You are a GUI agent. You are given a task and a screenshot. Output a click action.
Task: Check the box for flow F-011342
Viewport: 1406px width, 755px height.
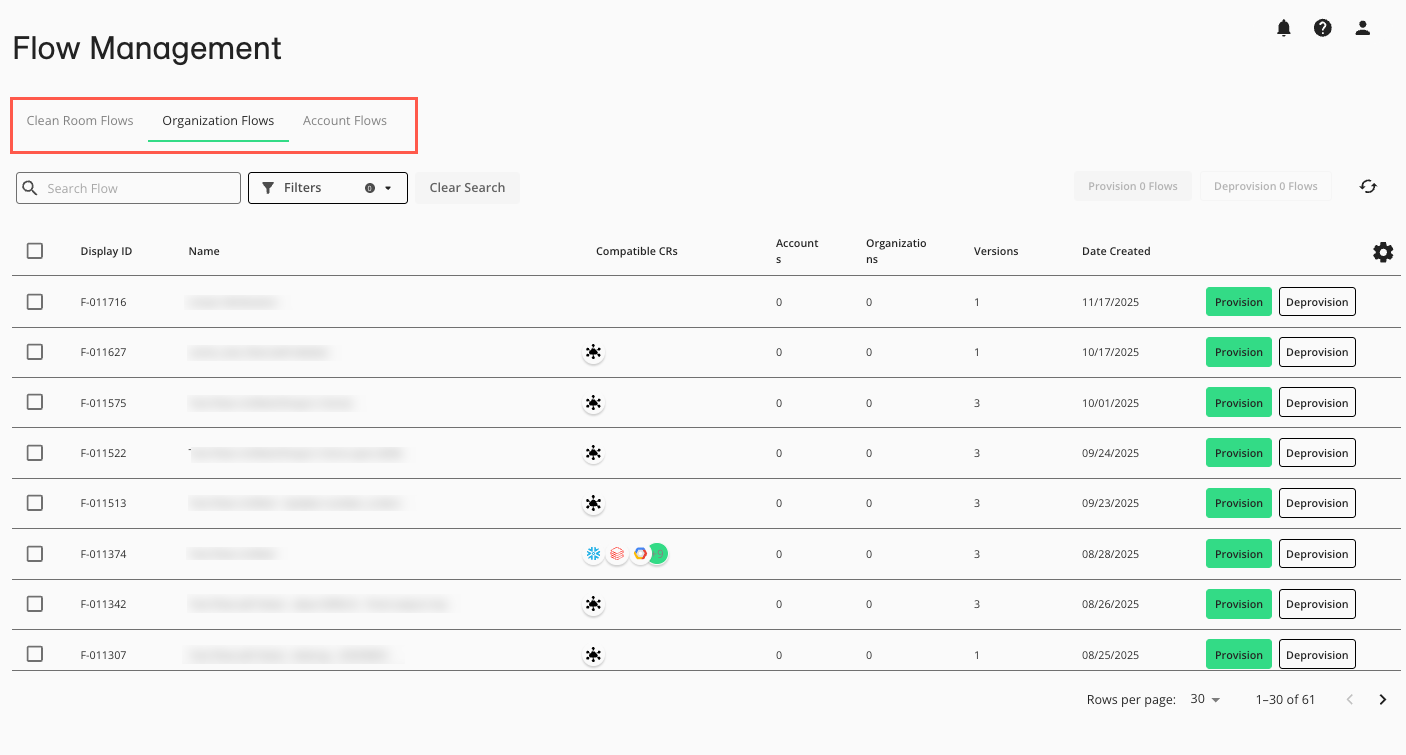pos(35,604)
